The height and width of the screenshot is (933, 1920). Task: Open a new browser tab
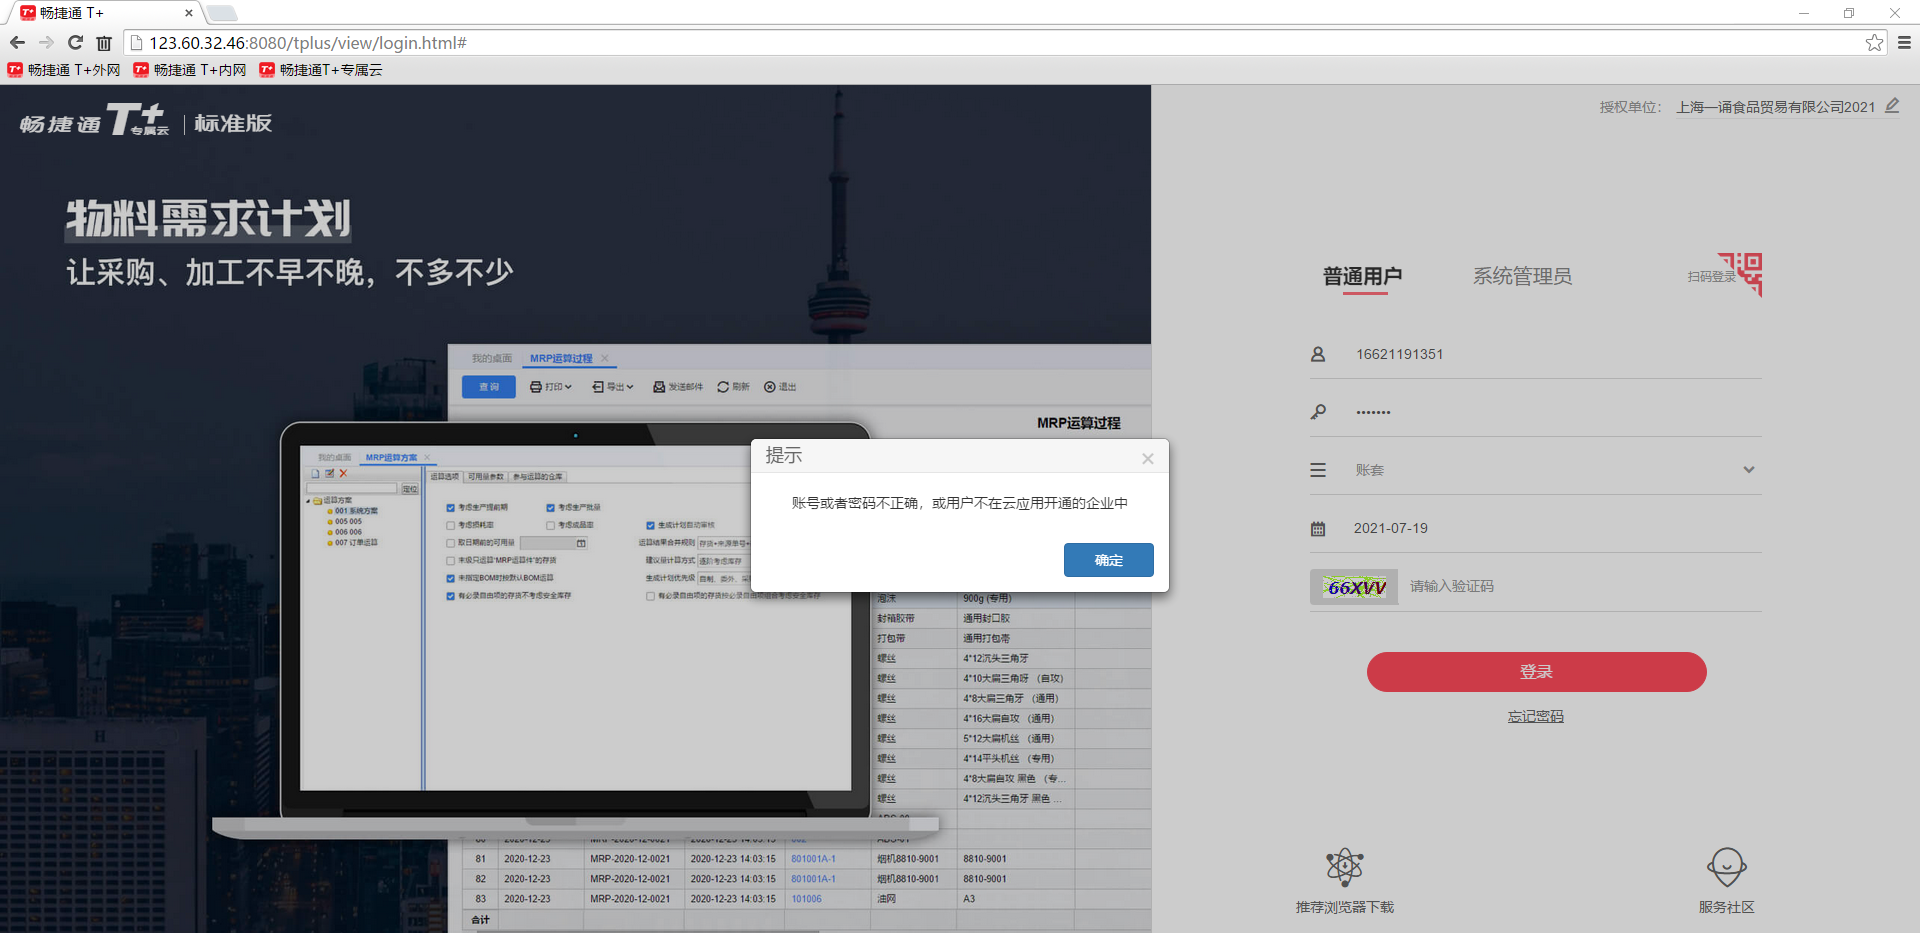tap(222, 13)
